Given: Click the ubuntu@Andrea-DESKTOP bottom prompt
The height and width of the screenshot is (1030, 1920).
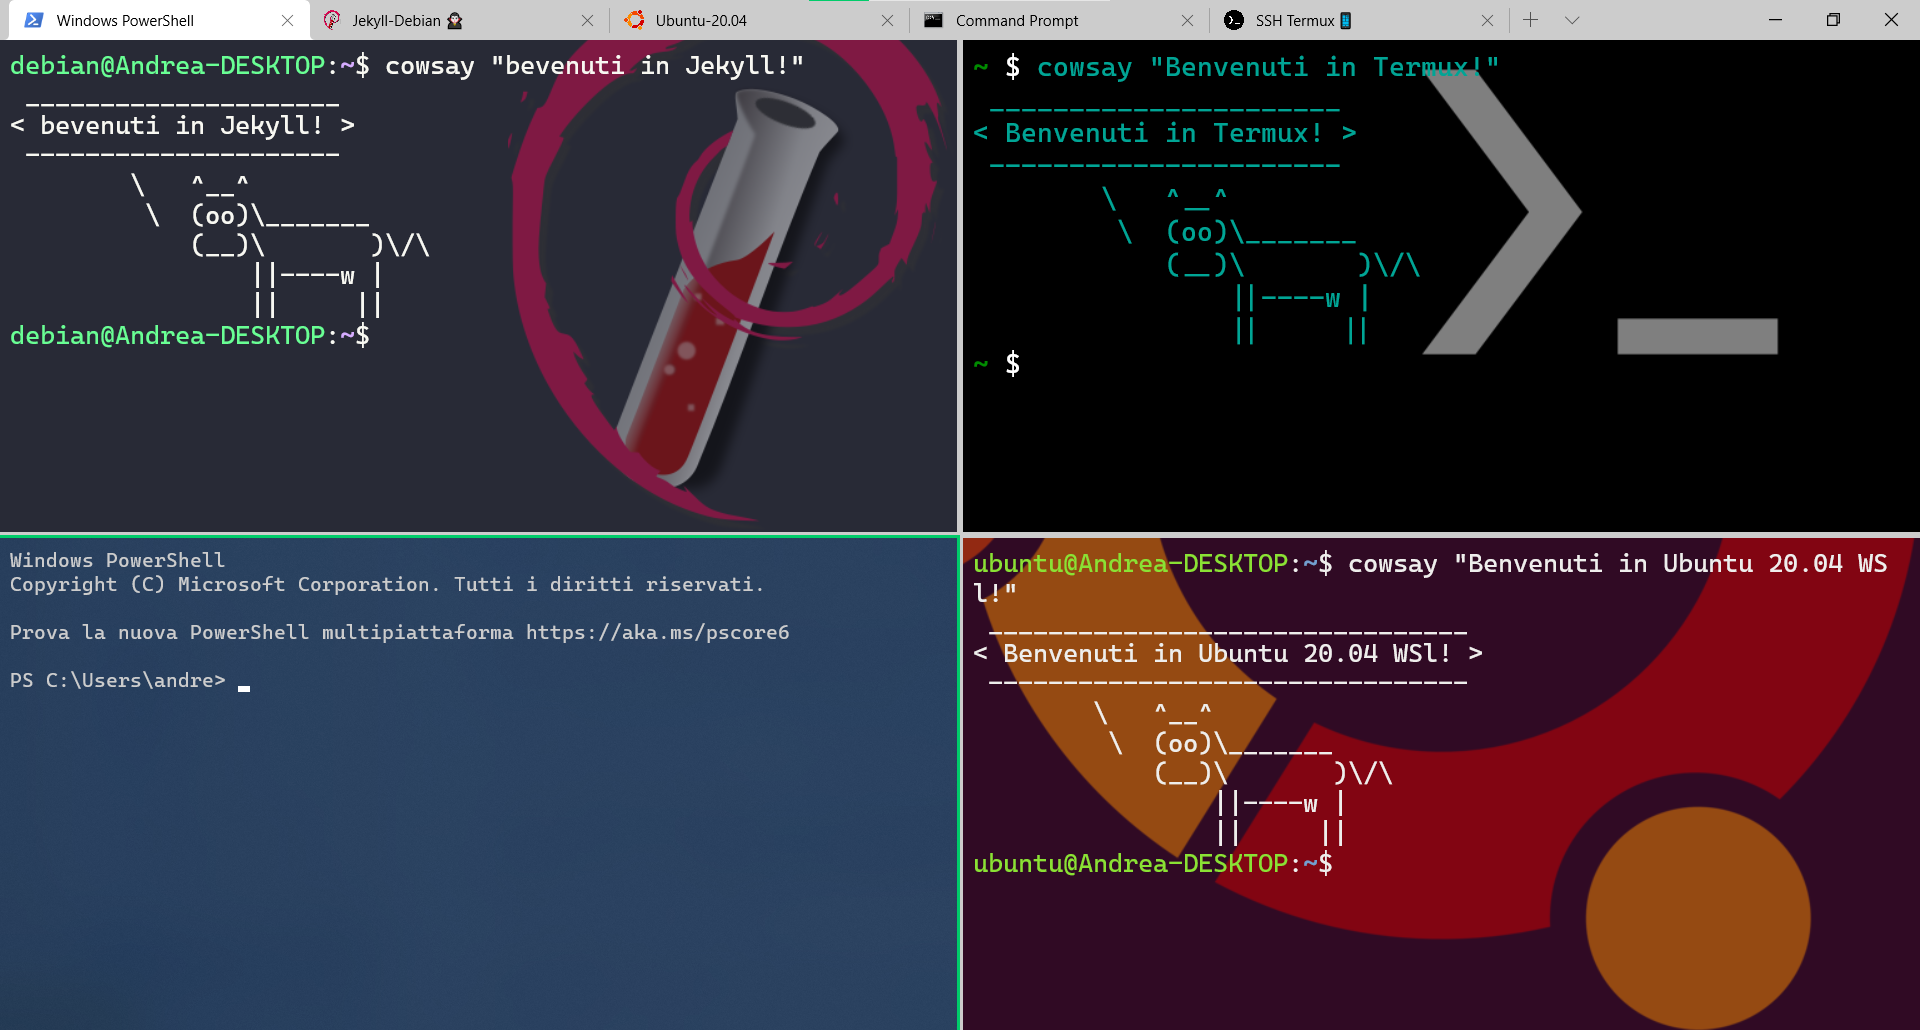Looking at the screenshot, I should click(x=1153, y=864).
